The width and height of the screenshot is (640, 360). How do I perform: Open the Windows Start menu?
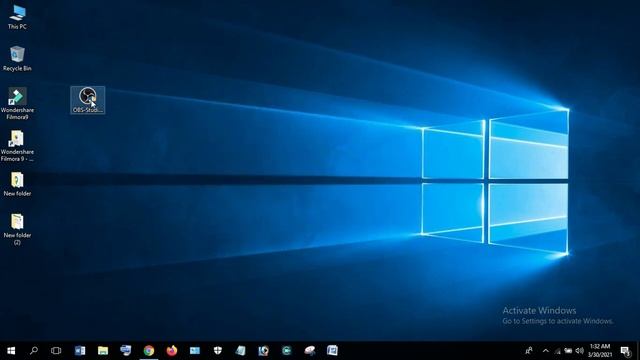[11, 351]
